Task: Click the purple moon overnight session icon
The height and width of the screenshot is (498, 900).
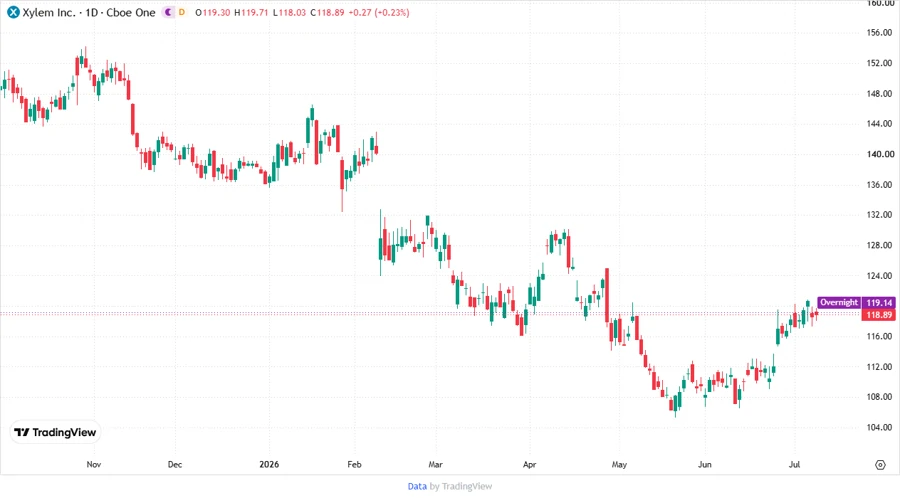Action: 168,12
